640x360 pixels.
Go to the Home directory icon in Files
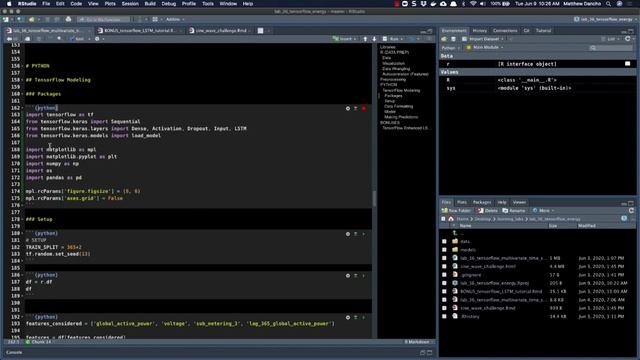click(x=451, y=219)
